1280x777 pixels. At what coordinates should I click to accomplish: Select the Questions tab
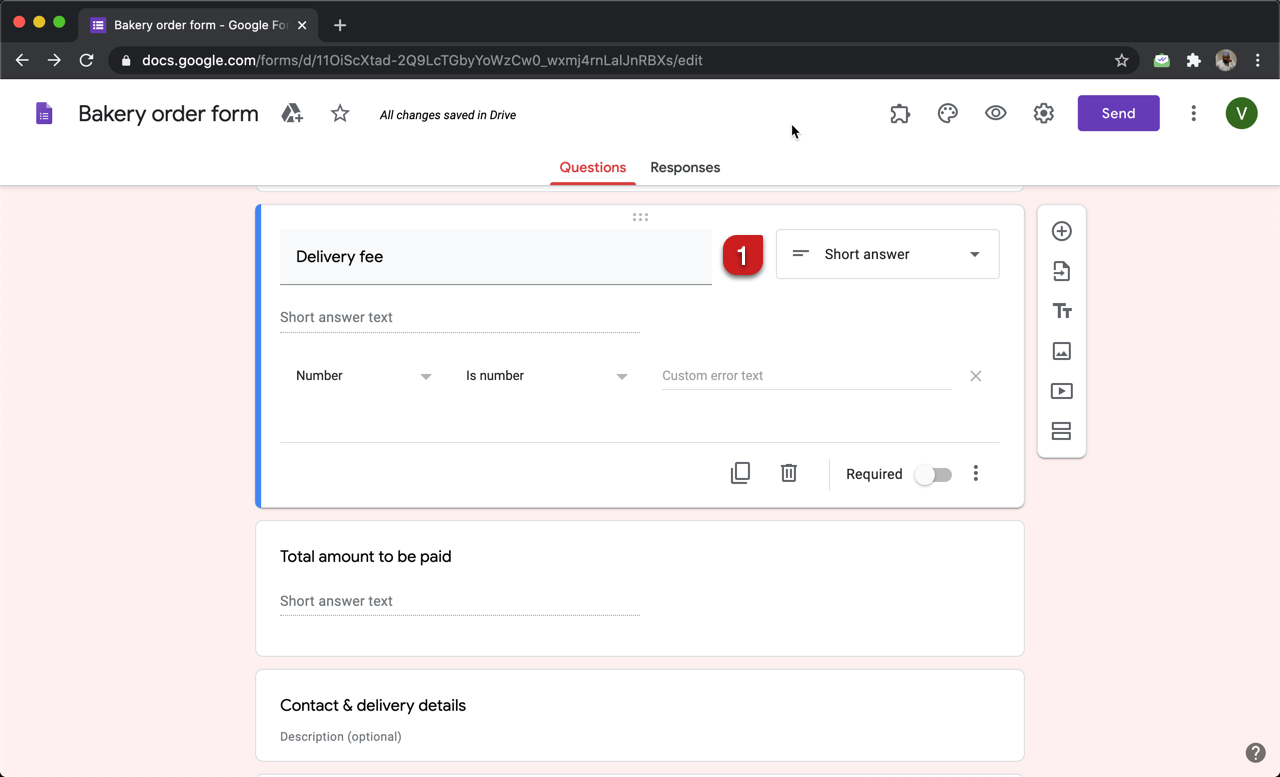click(592, 167)
